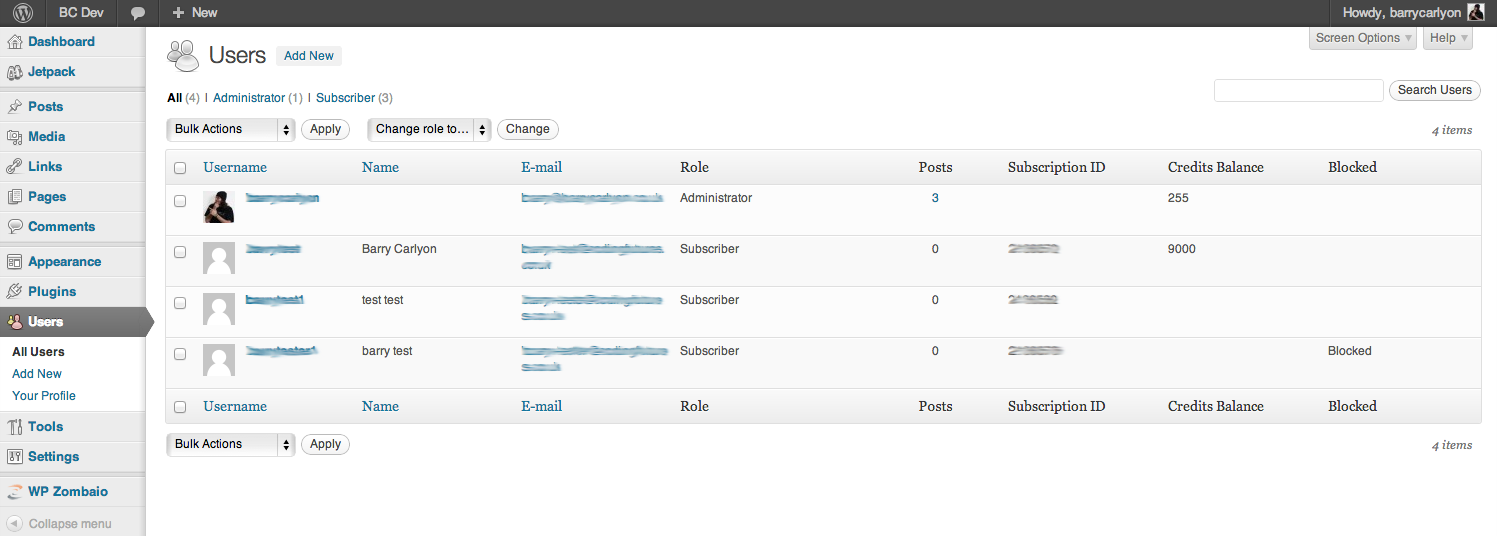Click the Appearance sidebar icon
1498x536 pixels.
click(14, 262)
